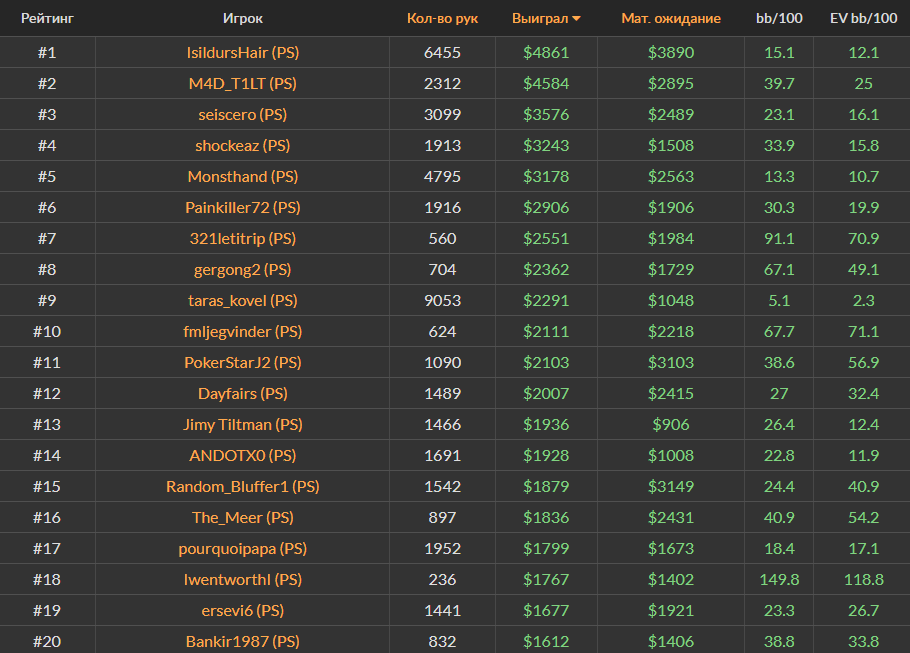Select taras_kovel (PS) player link
Screen dimensions: 910x653
click(243, 300)
